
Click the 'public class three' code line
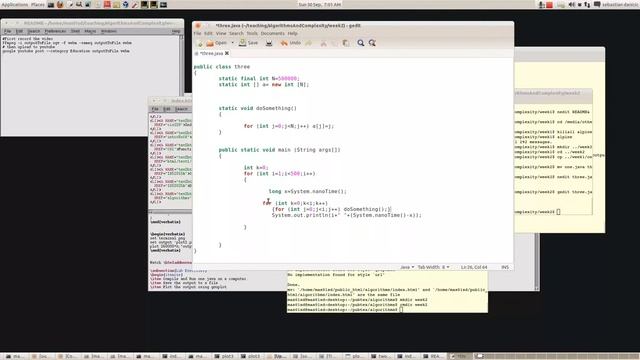(x=222, y=67)
